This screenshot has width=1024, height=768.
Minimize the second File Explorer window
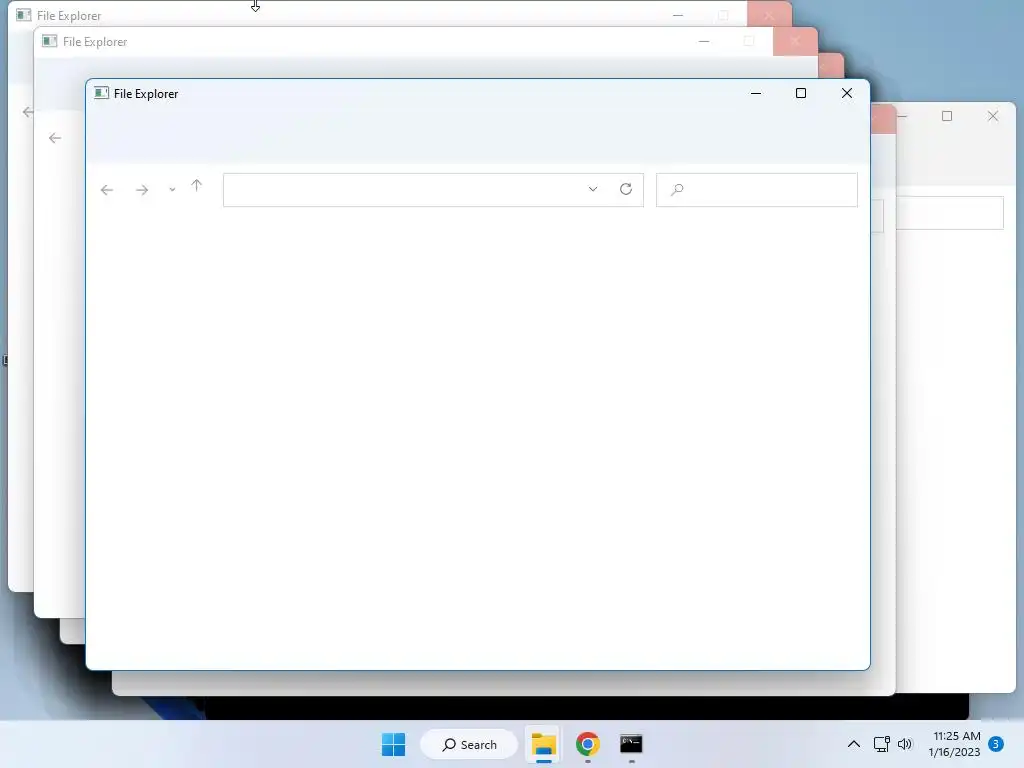pos(704,41)
